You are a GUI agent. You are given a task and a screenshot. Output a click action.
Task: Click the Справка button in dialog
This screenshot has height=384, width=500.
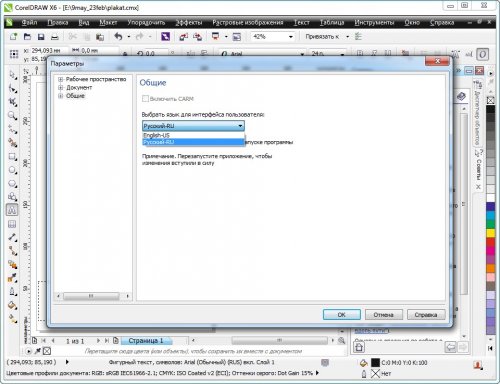[426, 315]
